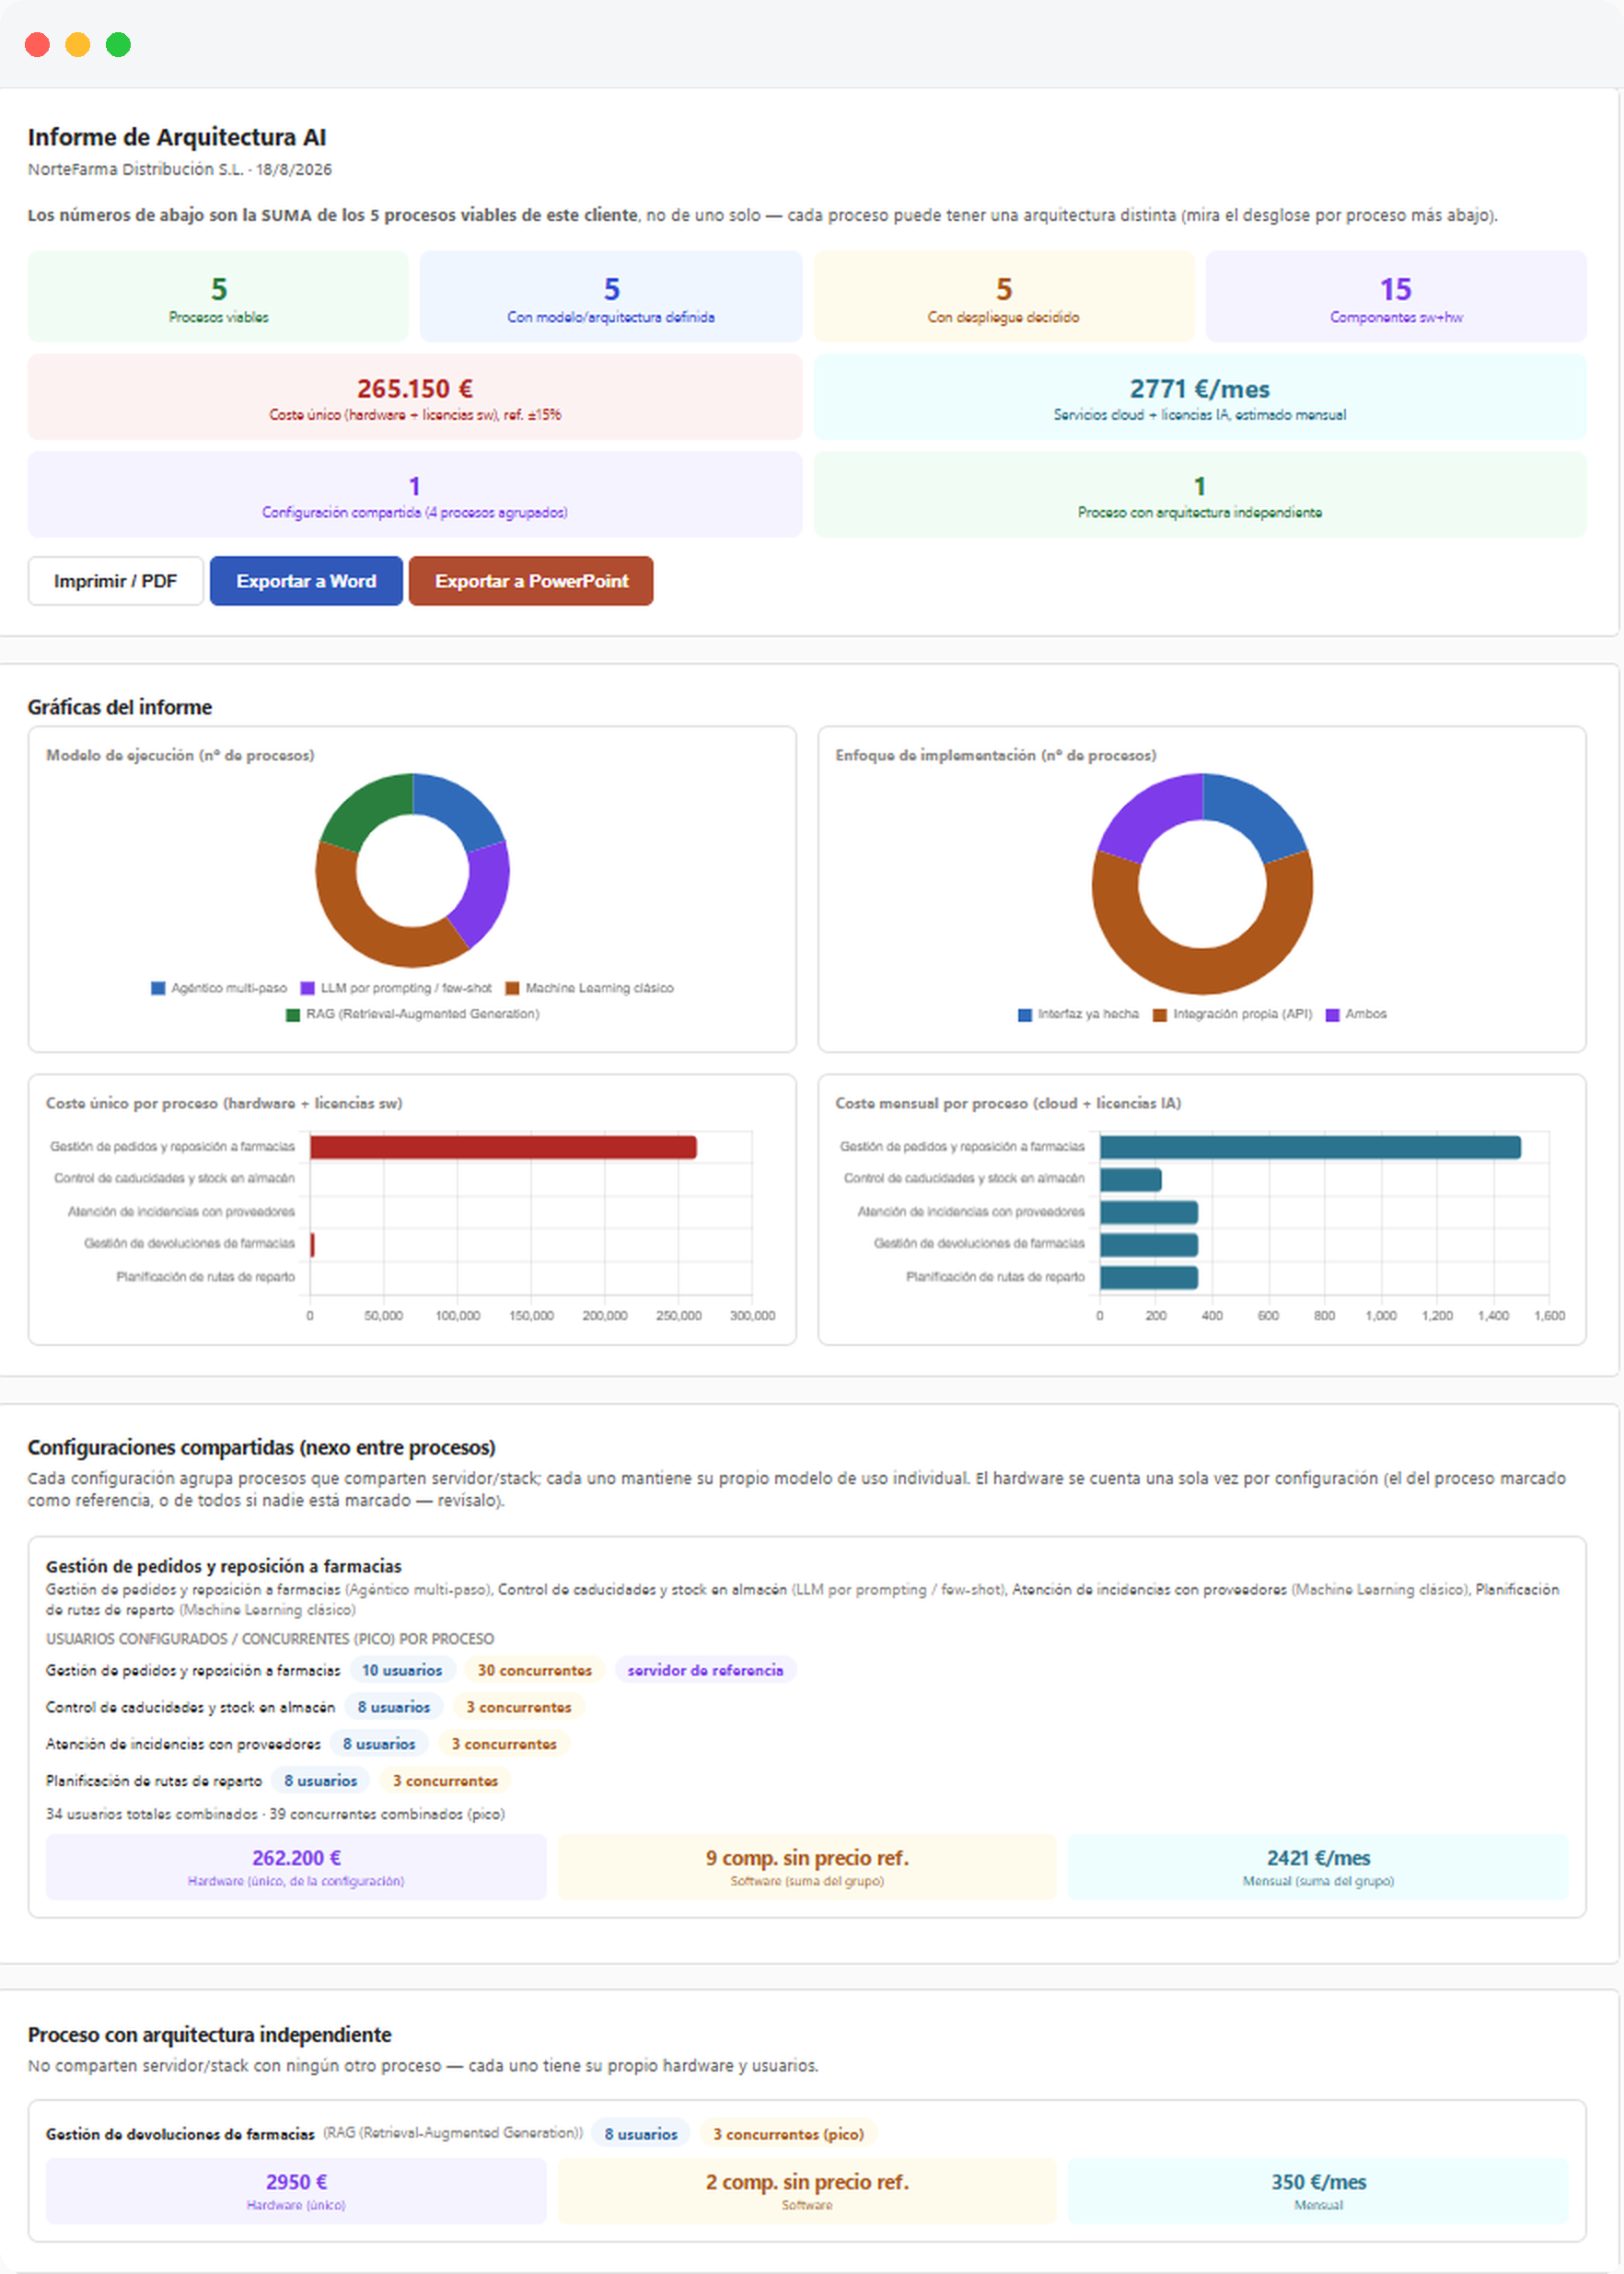Screen dimensions: 1624x2274
Task: Click the 5 Procesos viables card
Action: (x=218, y=297)
